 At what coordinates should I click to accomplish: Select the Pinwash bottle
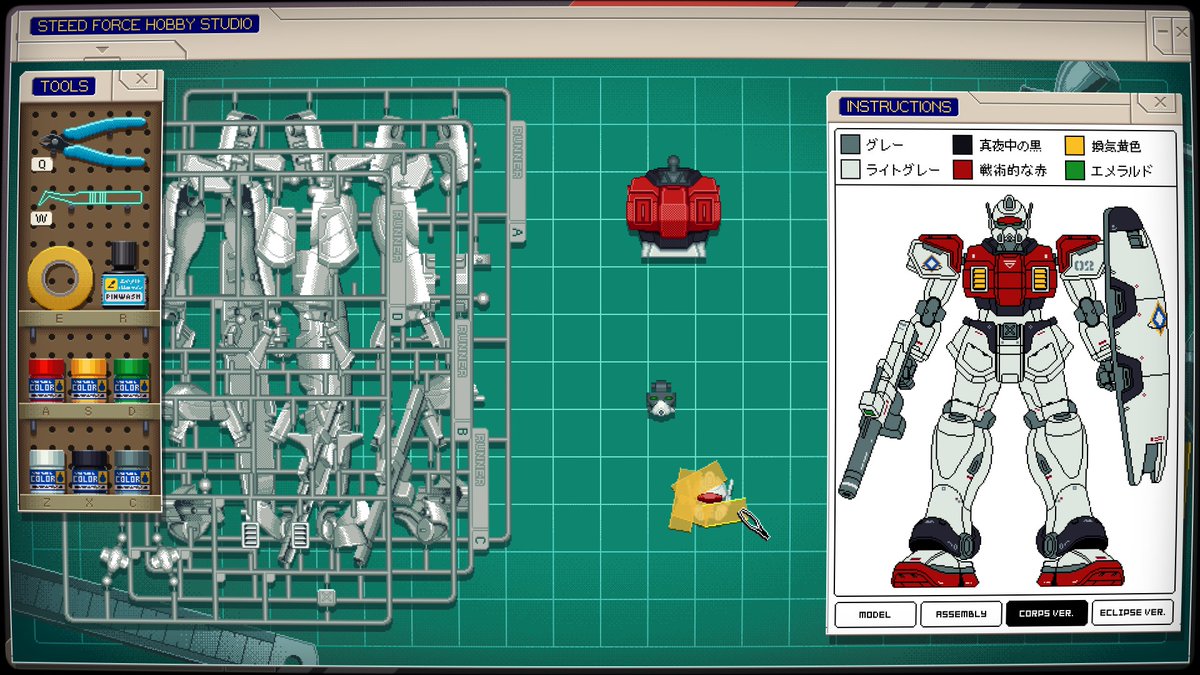click(123, 273)
